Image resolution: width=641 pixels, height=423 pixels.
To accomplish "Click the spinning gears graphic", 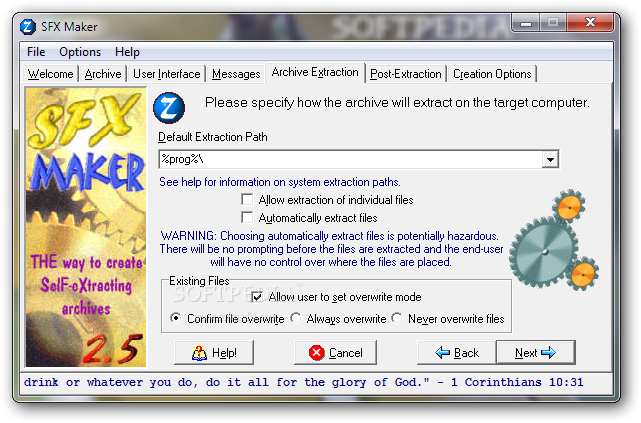I will coord(554,240).
